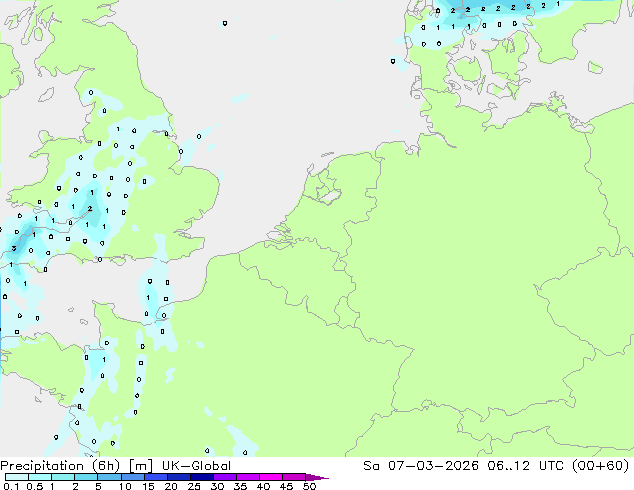Click the date 'Sa 07-03-2026'
Screen dimensions: 634x490
click(421, 466)
